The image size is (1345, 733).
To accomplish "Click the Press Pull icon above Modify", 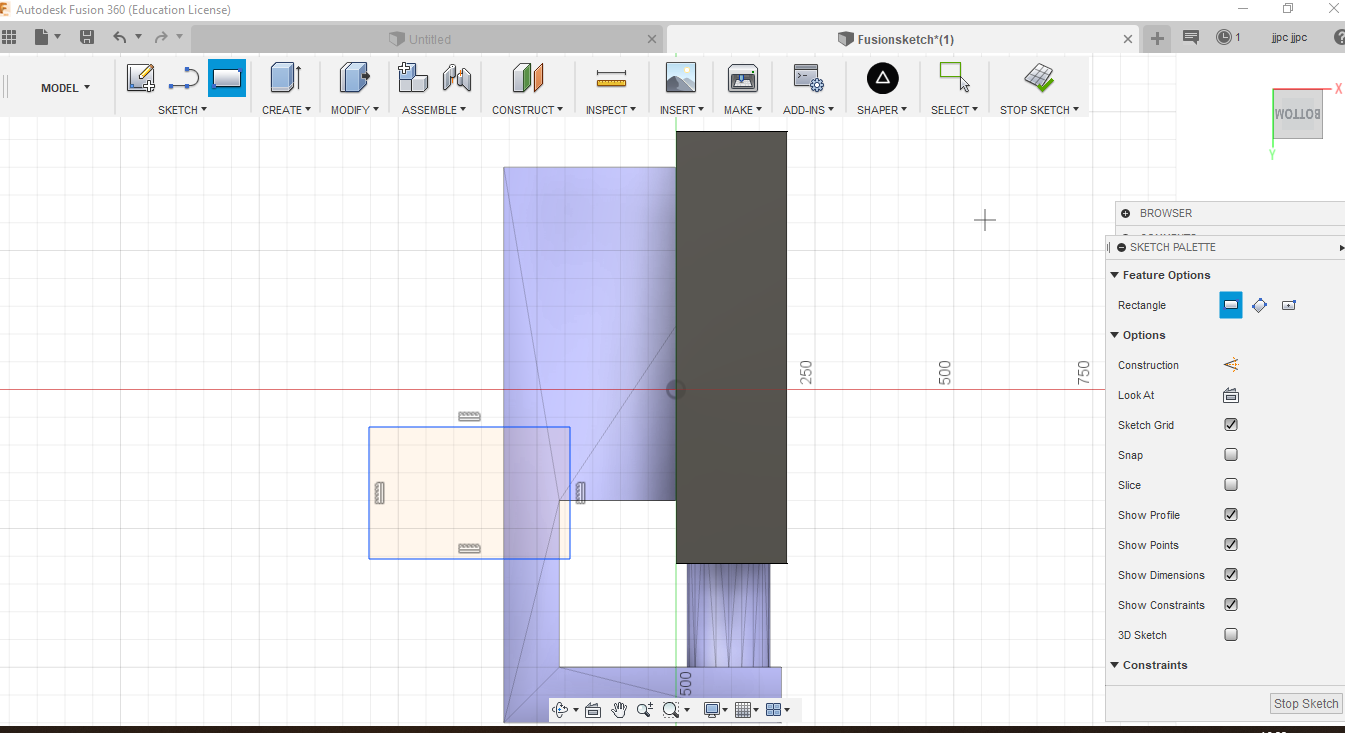I will pos(354,78).
